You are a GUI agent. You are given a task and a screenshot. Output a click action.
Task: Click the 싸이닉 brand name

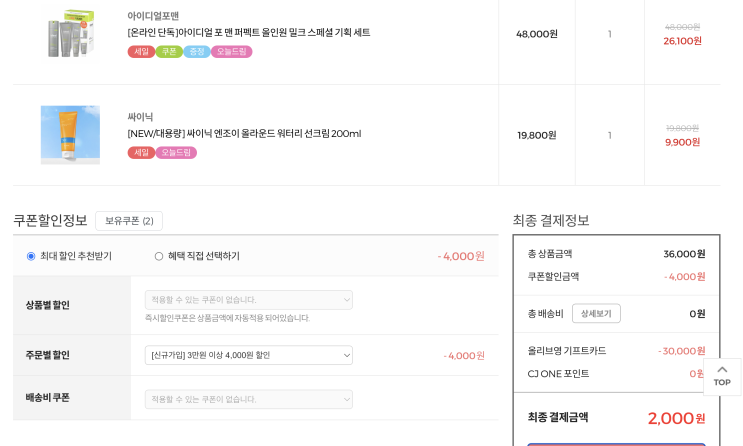click(140, 117)
